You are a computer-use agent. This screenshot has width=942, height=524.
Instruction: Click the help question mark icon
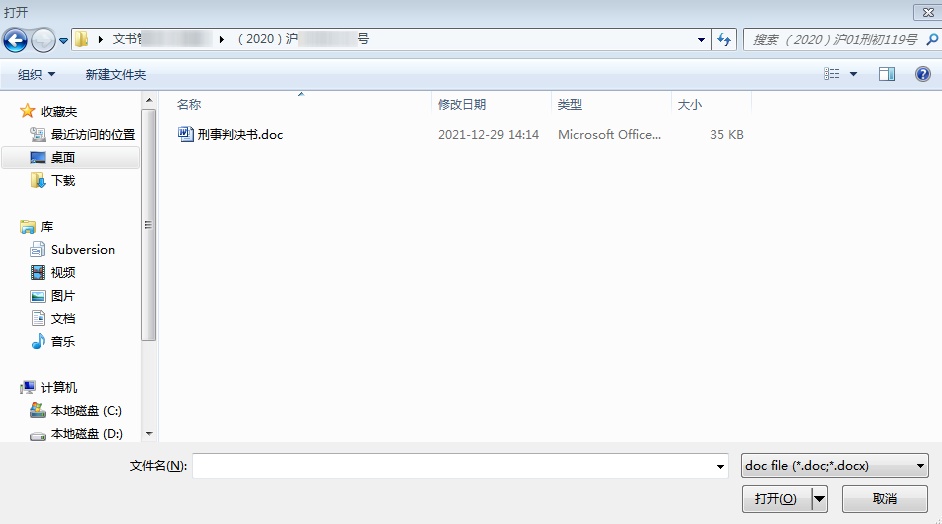pos(923,74)
